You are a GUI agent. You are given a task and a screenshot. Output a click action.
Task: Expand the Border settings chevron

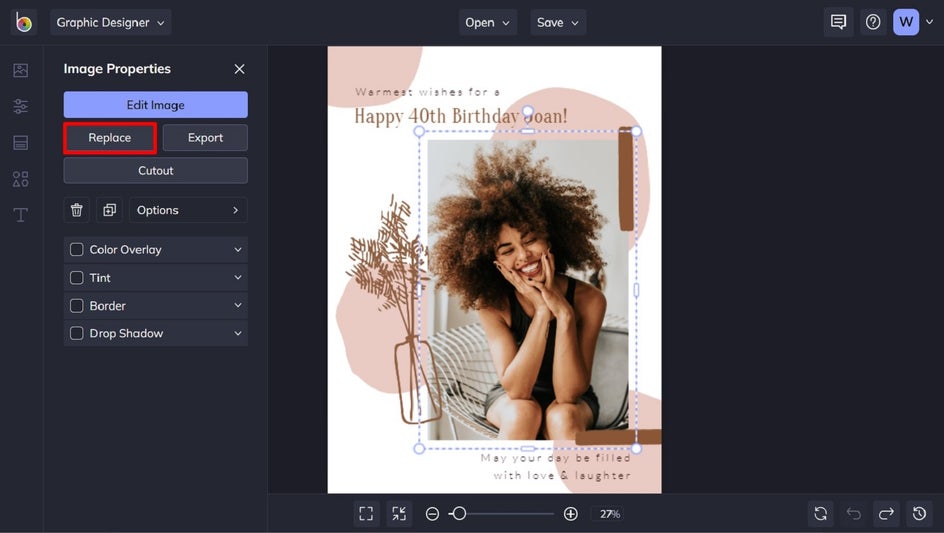coord(238,306)
